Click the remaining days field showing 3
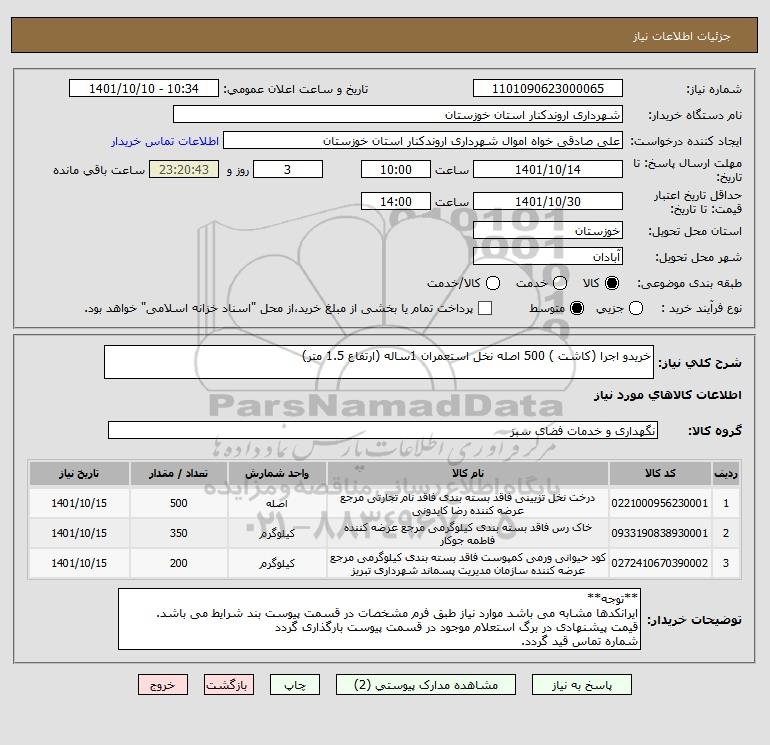 click(288, 170)
